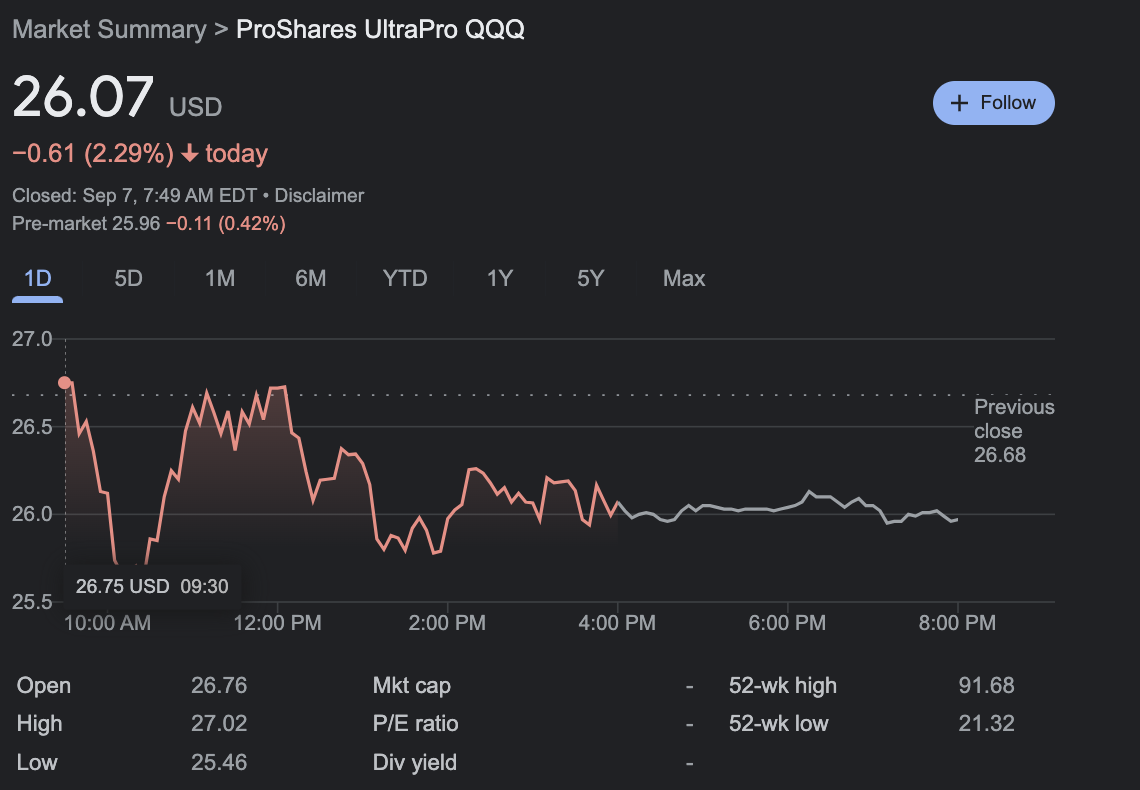Click the High value 27.02
This screenshot has width=1140, height=790.
pyautogui.click(x=219, y=723)
